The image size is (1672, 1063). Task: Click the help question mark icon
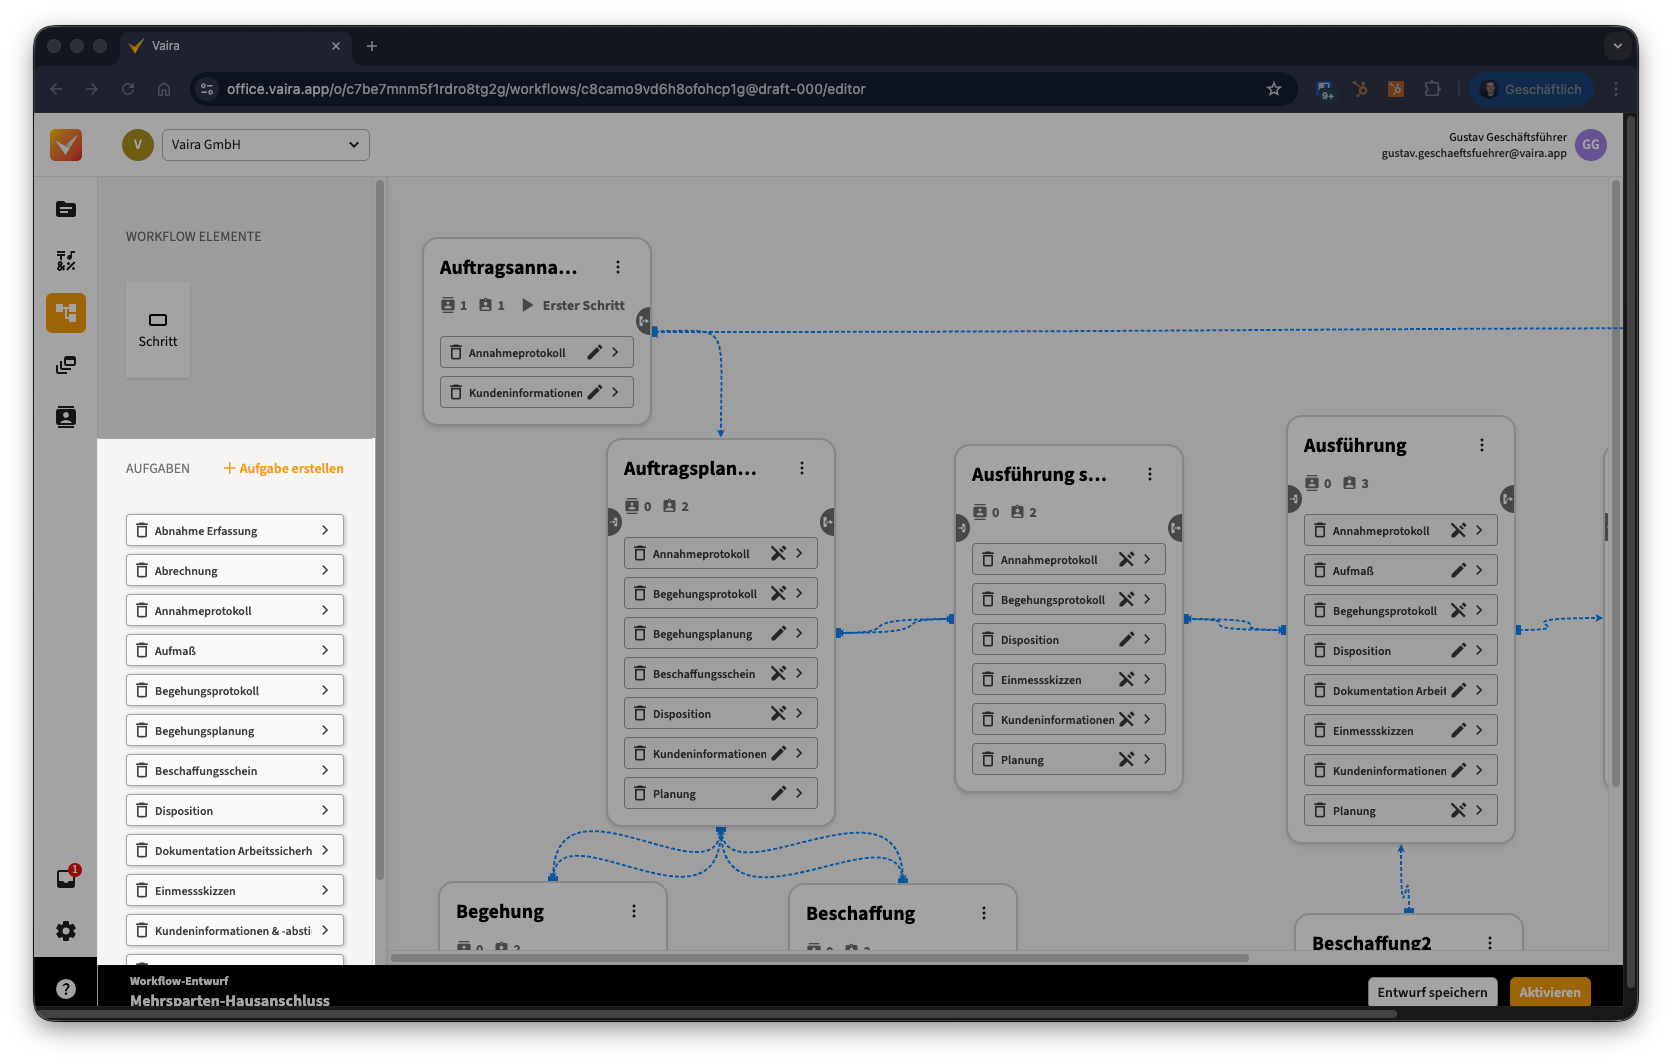[66, 989]
